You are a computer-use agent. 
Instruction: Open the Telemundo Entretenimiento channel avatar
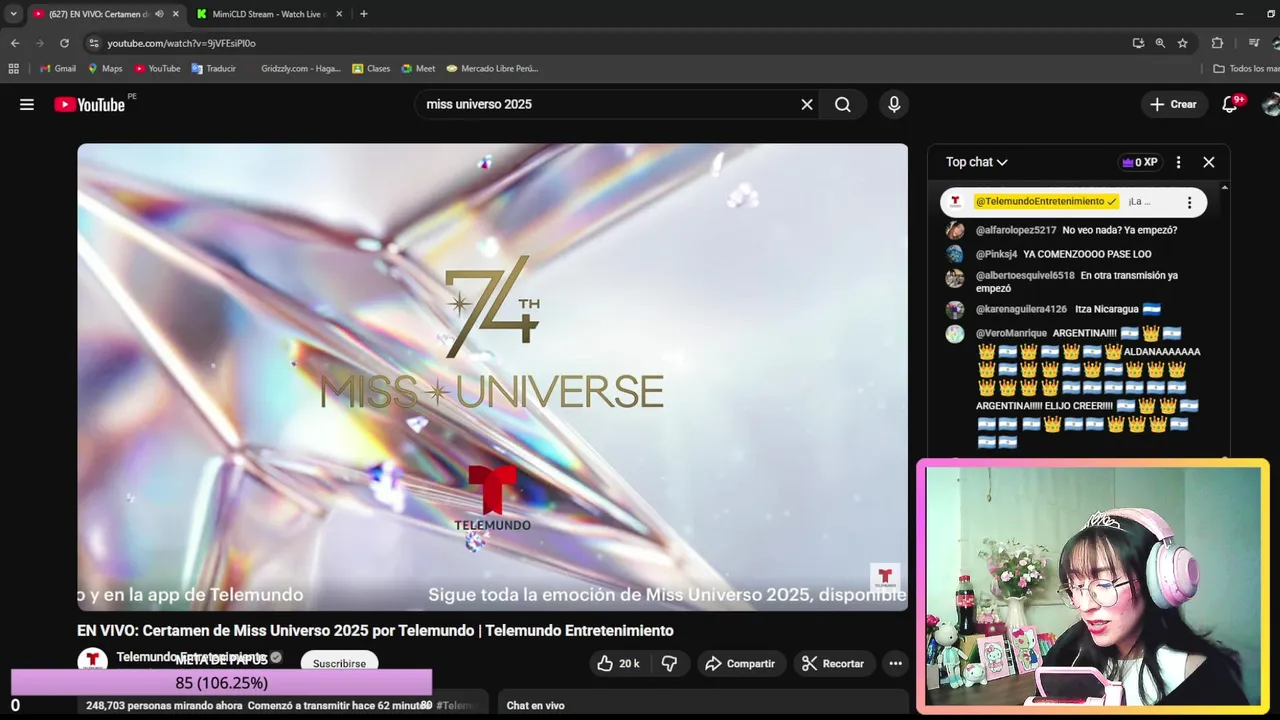[92, 662]
